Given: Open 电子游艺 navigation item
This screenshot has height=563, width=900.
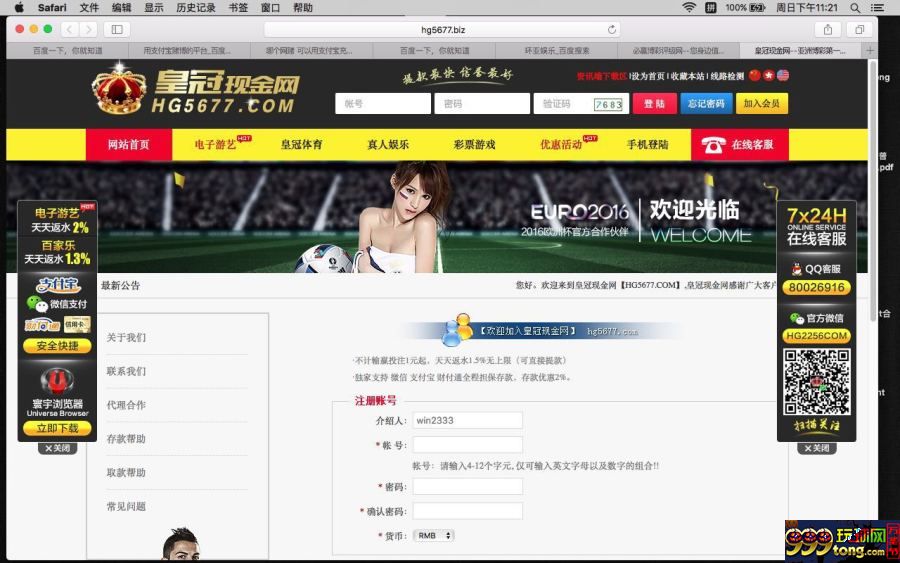Looking at the screenshot, I should click(215, 145).
